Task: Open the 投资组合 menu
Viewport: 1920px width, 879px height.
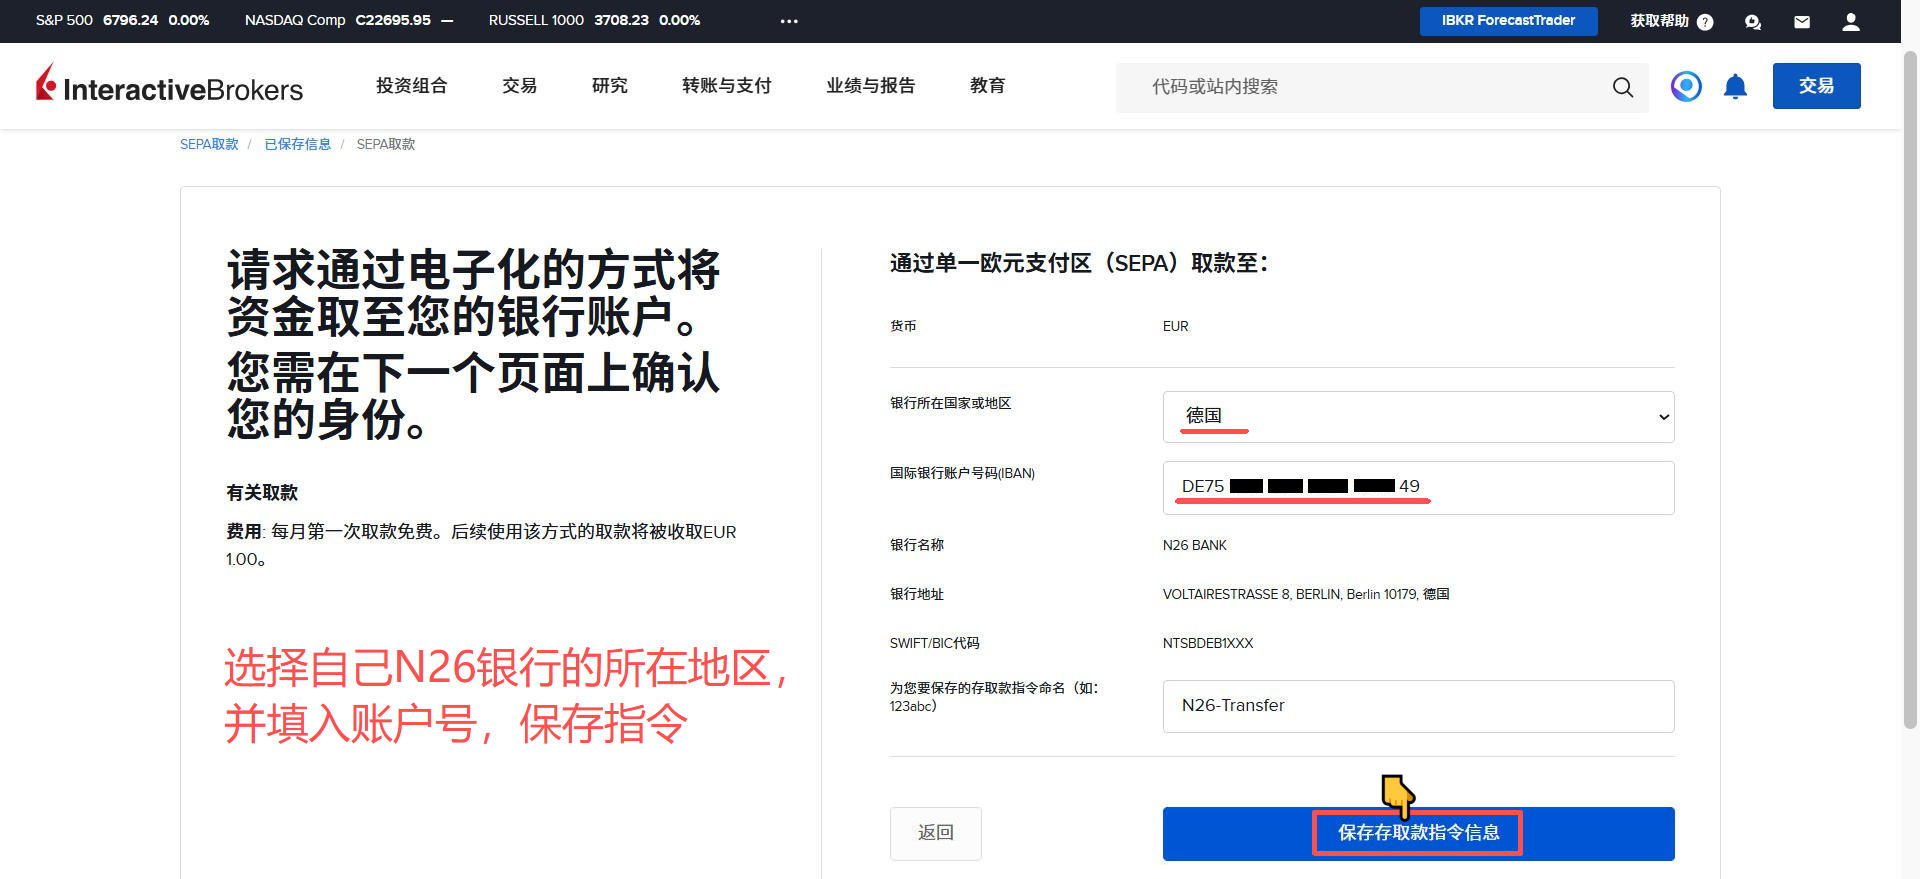Action: pos(411,86)
